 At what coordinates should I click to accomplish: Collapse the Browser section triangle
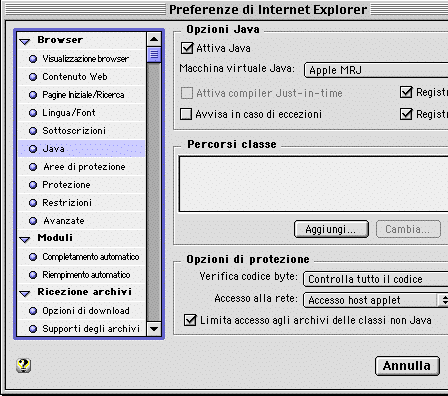click(25, 41)
